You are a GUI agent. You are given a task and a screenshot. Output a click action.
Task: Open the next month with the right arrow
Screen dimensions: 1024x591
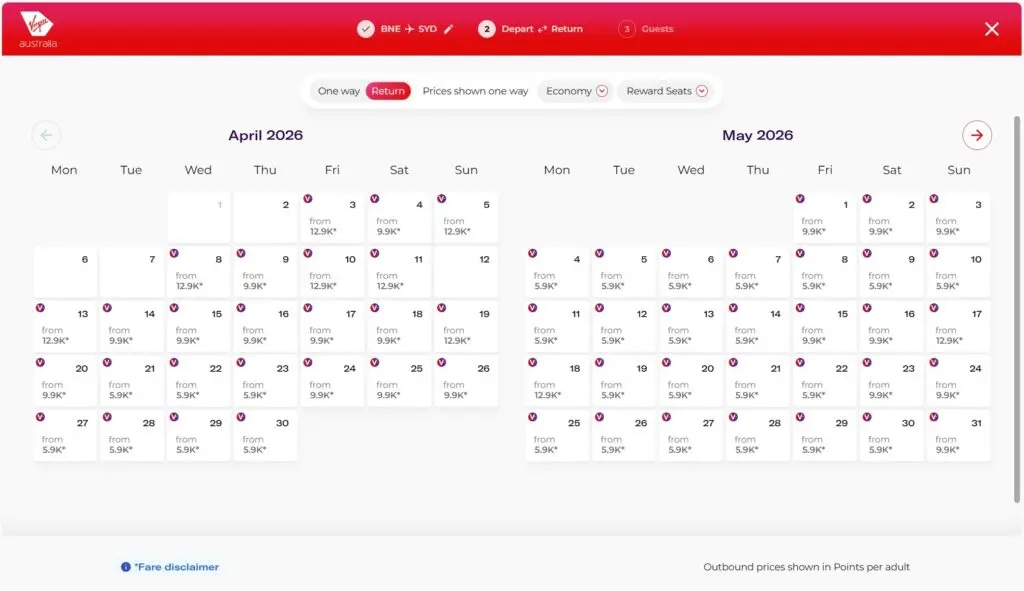[977, 135]
